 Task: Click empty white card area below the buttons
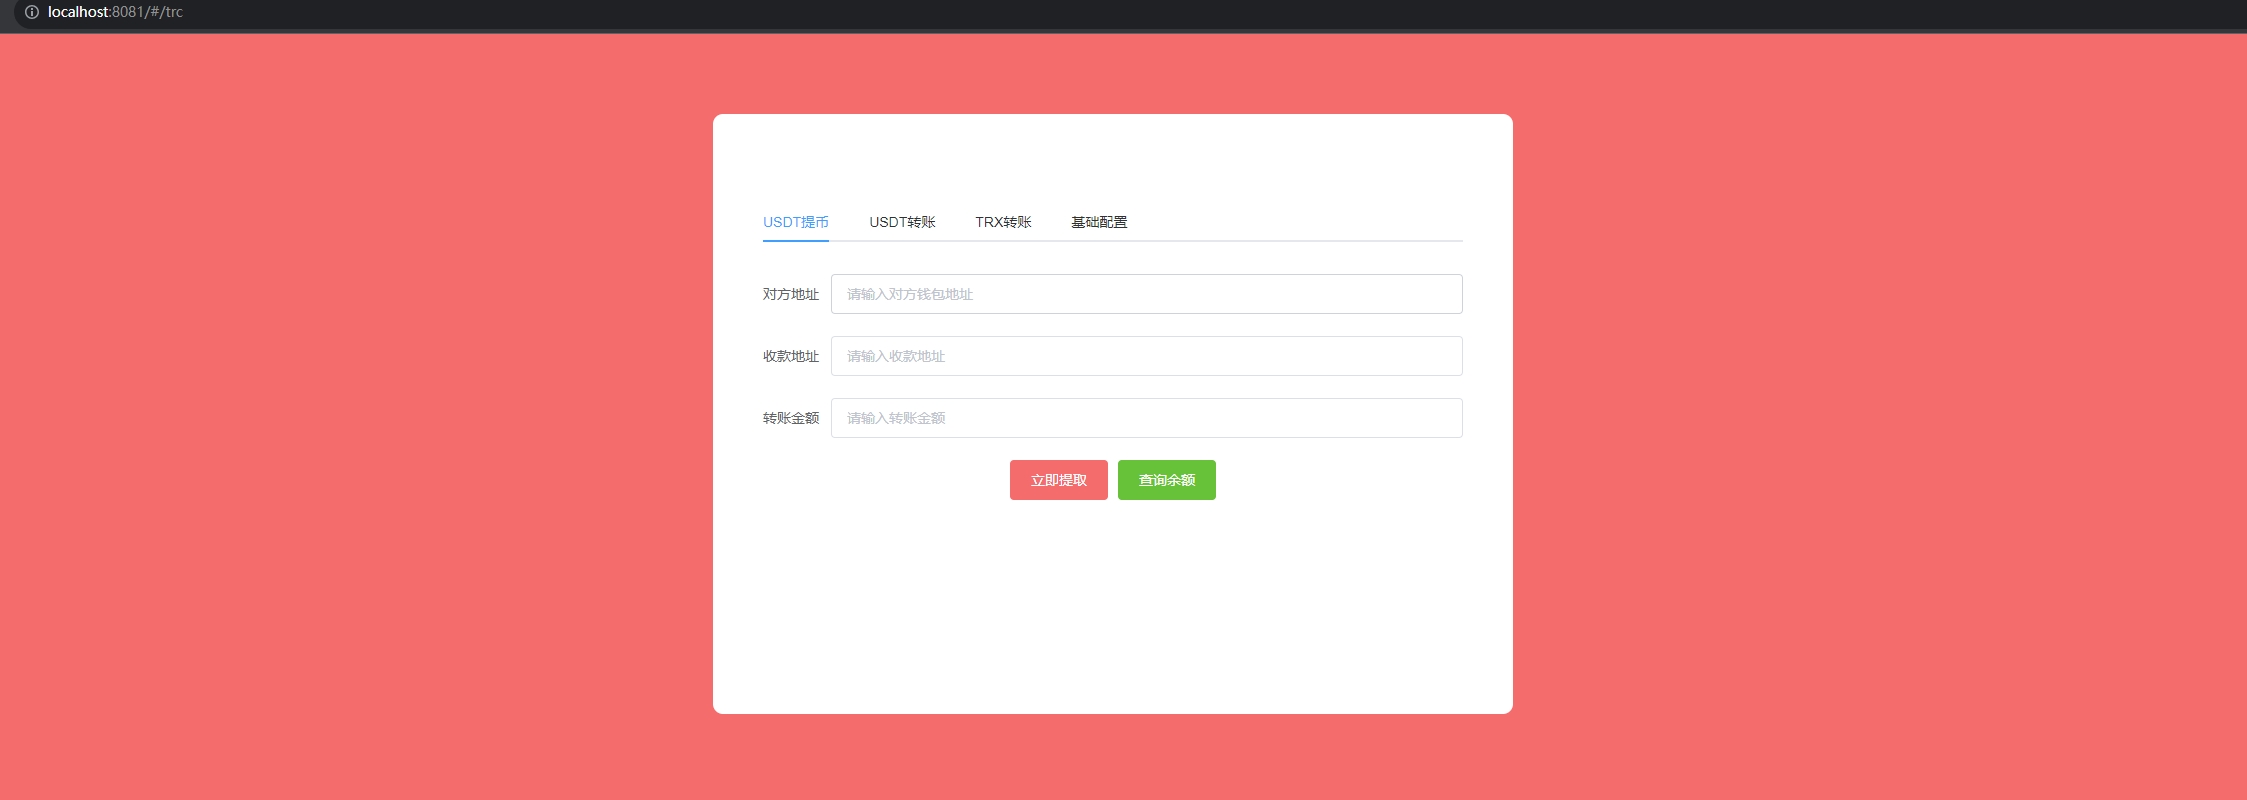click(x=1112, y=610)
